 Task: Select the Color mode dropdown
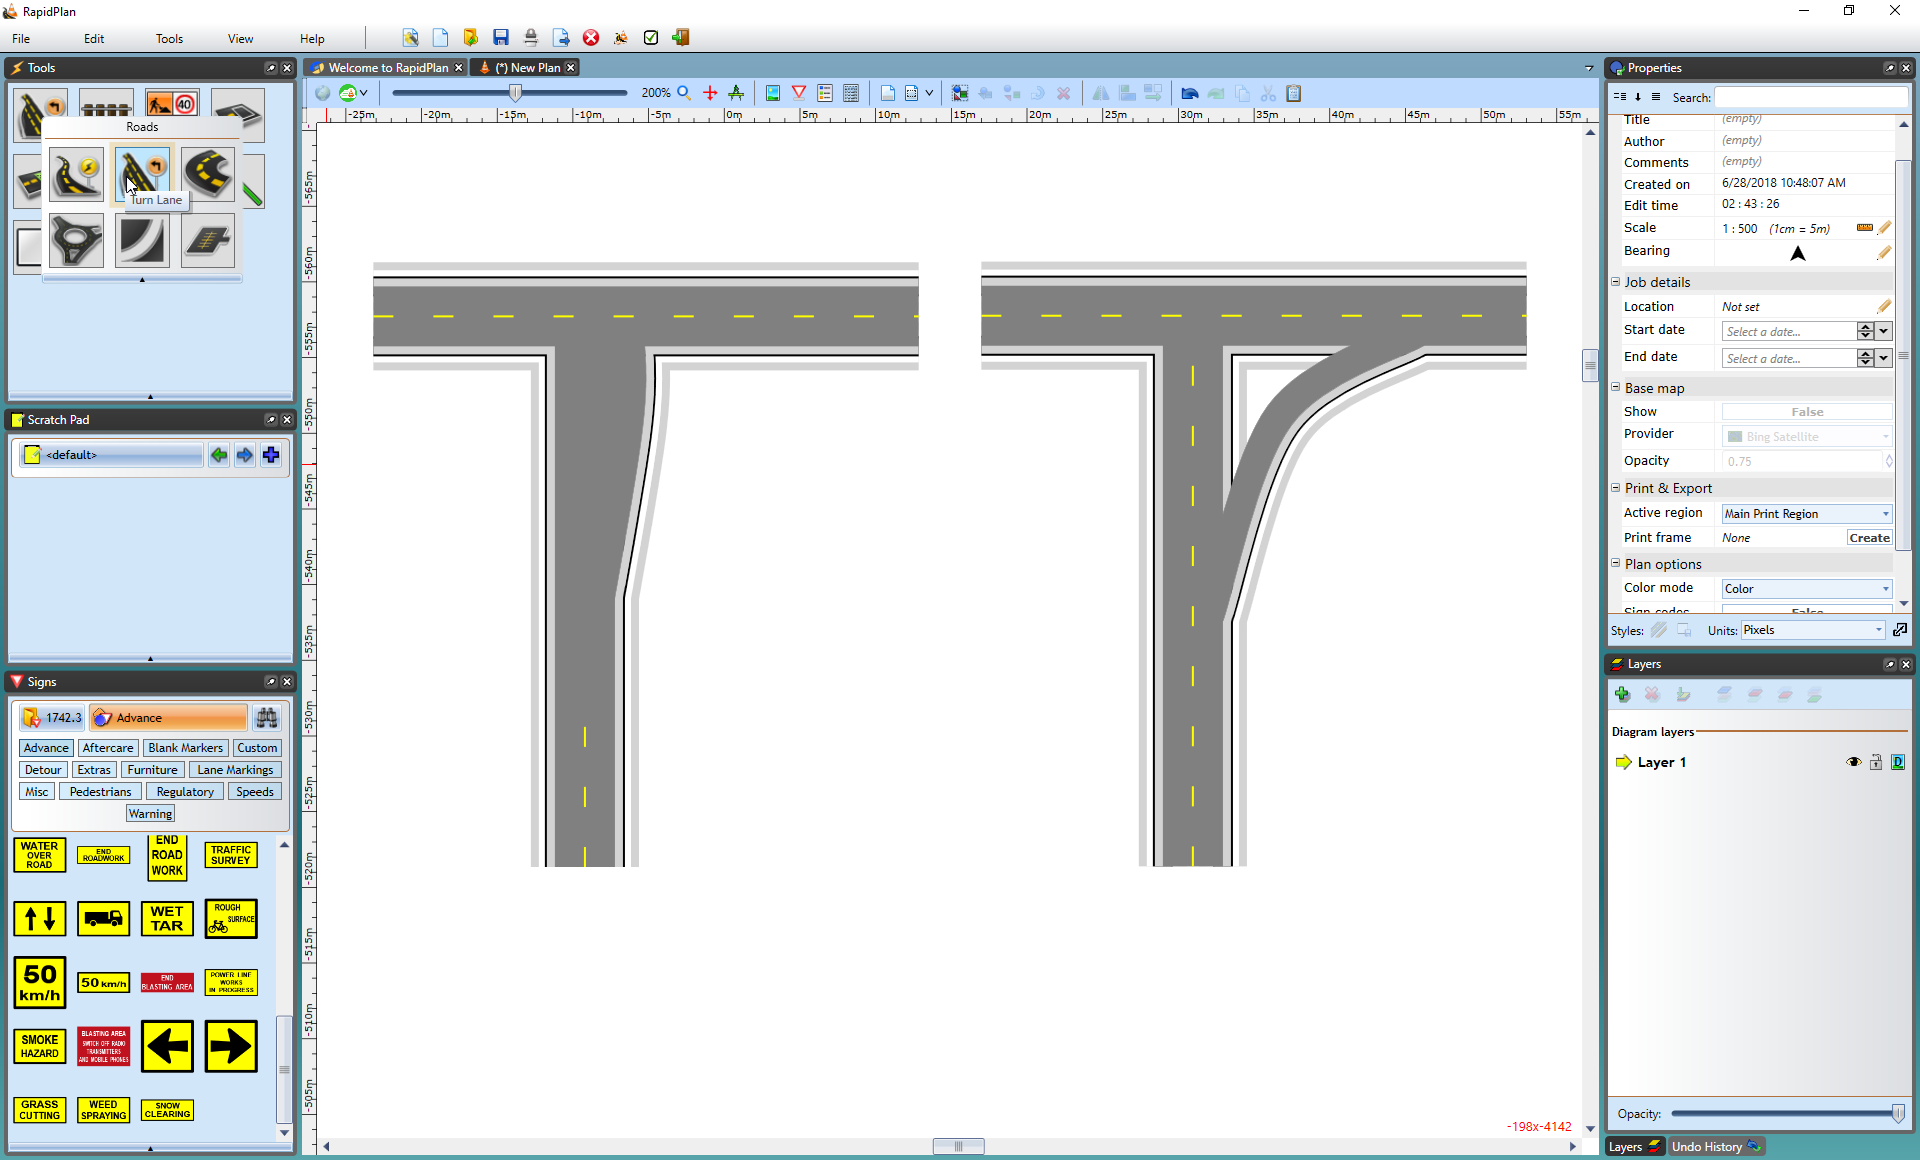pos(1805,588)
